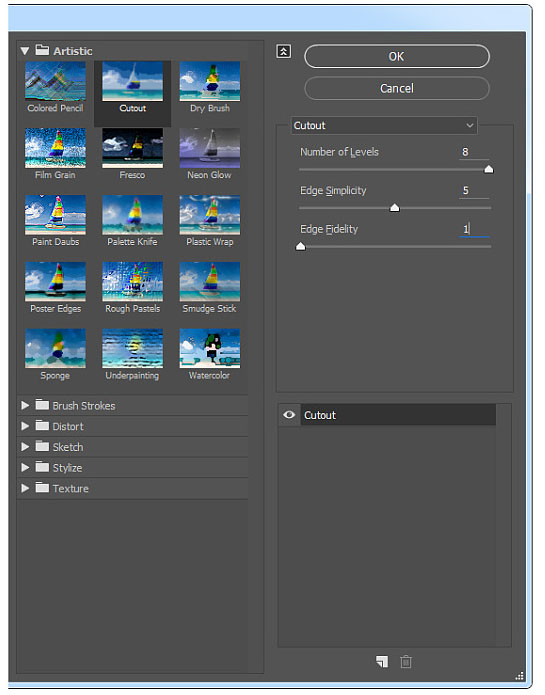Collapse the filter gallery thumbnails panel icon
The height and width of the screenshot is (695, 545).
(x=284, y=51)
